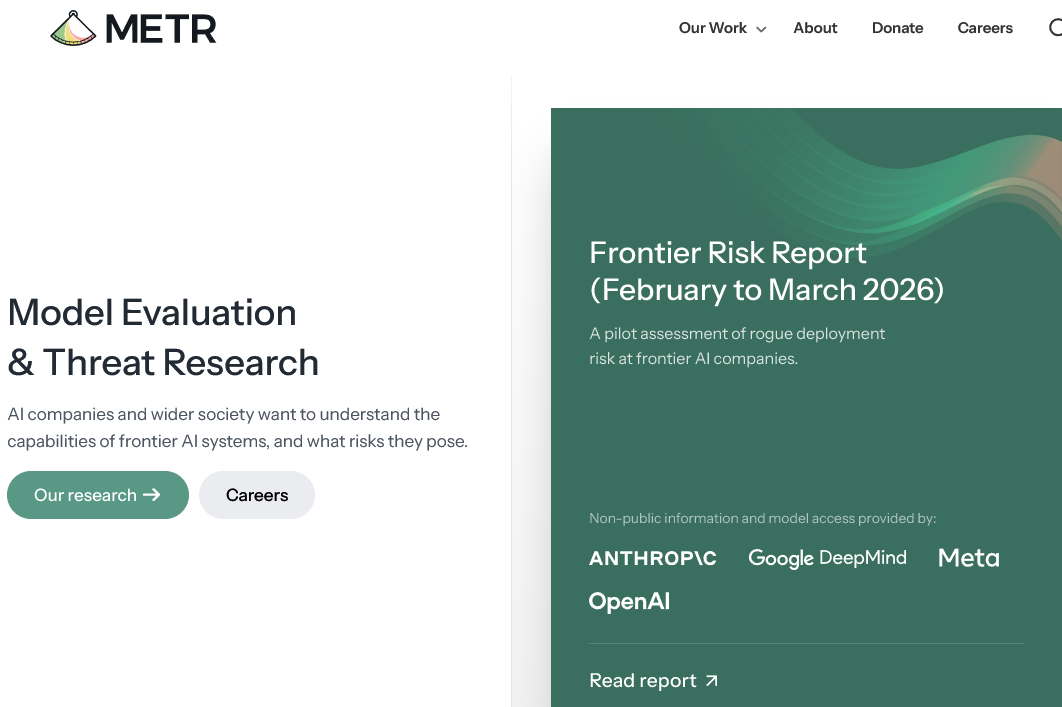Click the Our research button
The width and height of the screenshot is (1062, 707).
[x=98, y=495]
